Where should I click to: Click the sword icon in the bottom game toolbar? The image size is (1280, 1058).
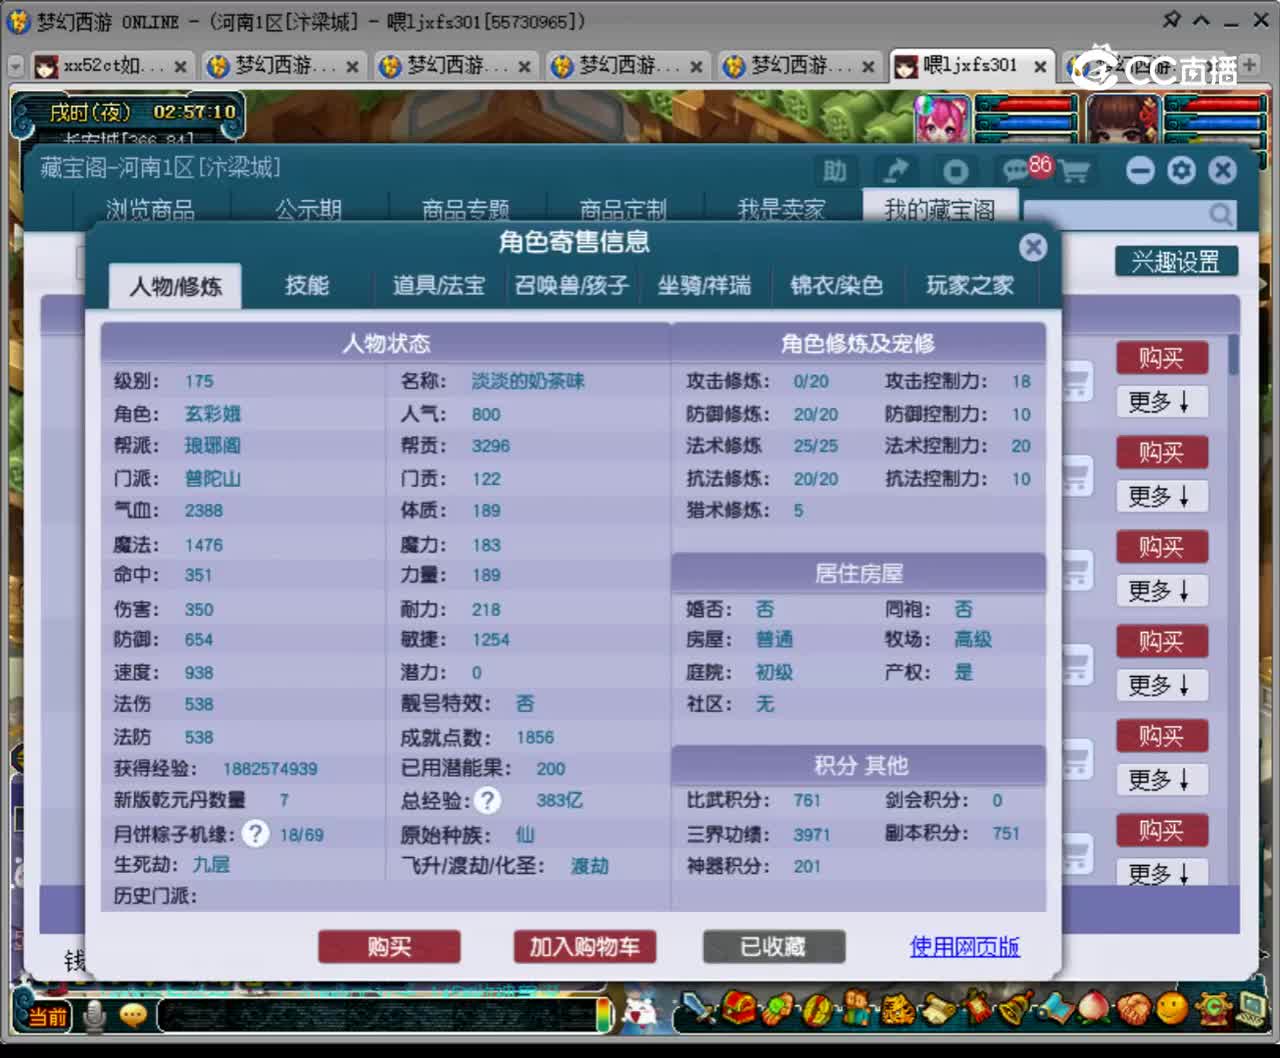[x=700, y=1009]
